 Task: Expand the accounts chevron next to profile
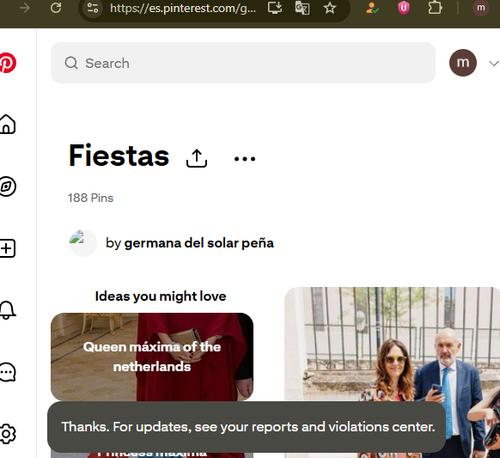coord(494,63)
